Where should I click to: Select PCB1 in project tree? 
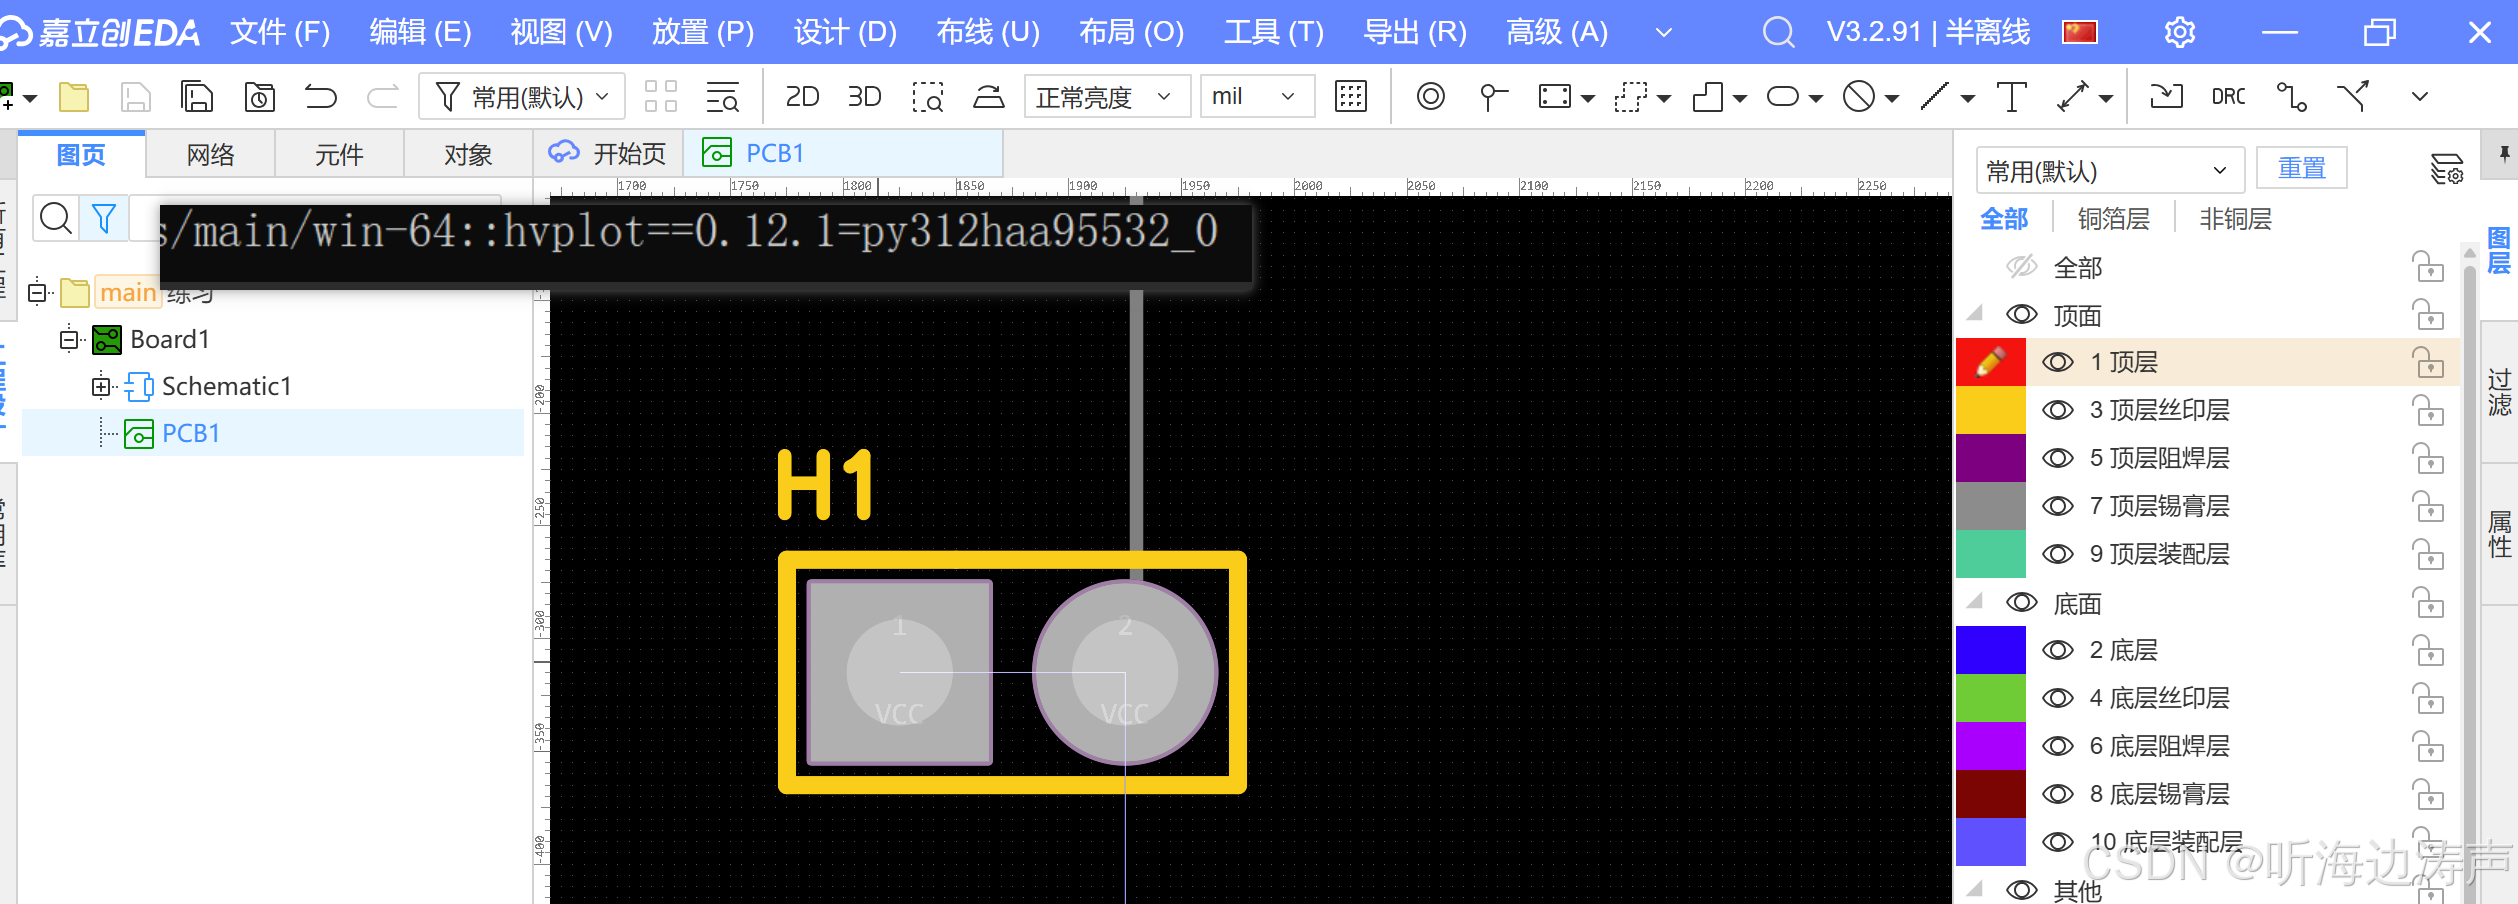click(273, 433)
